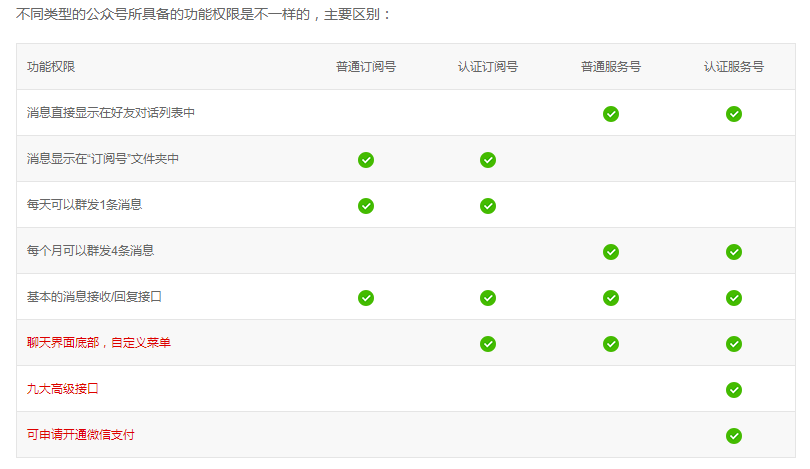Click 认证订阅号 checkmark in 自定义菜单 row
Viewport: 810px width, 469px height.
pyautogui.click(x=488, y=344)
